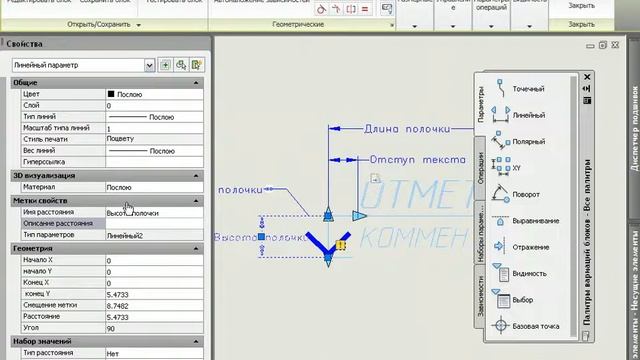This screenshot has height=360, width=640.
Task: Click the Смещение метки value 8.7482
Action: [x=154, y=306]
